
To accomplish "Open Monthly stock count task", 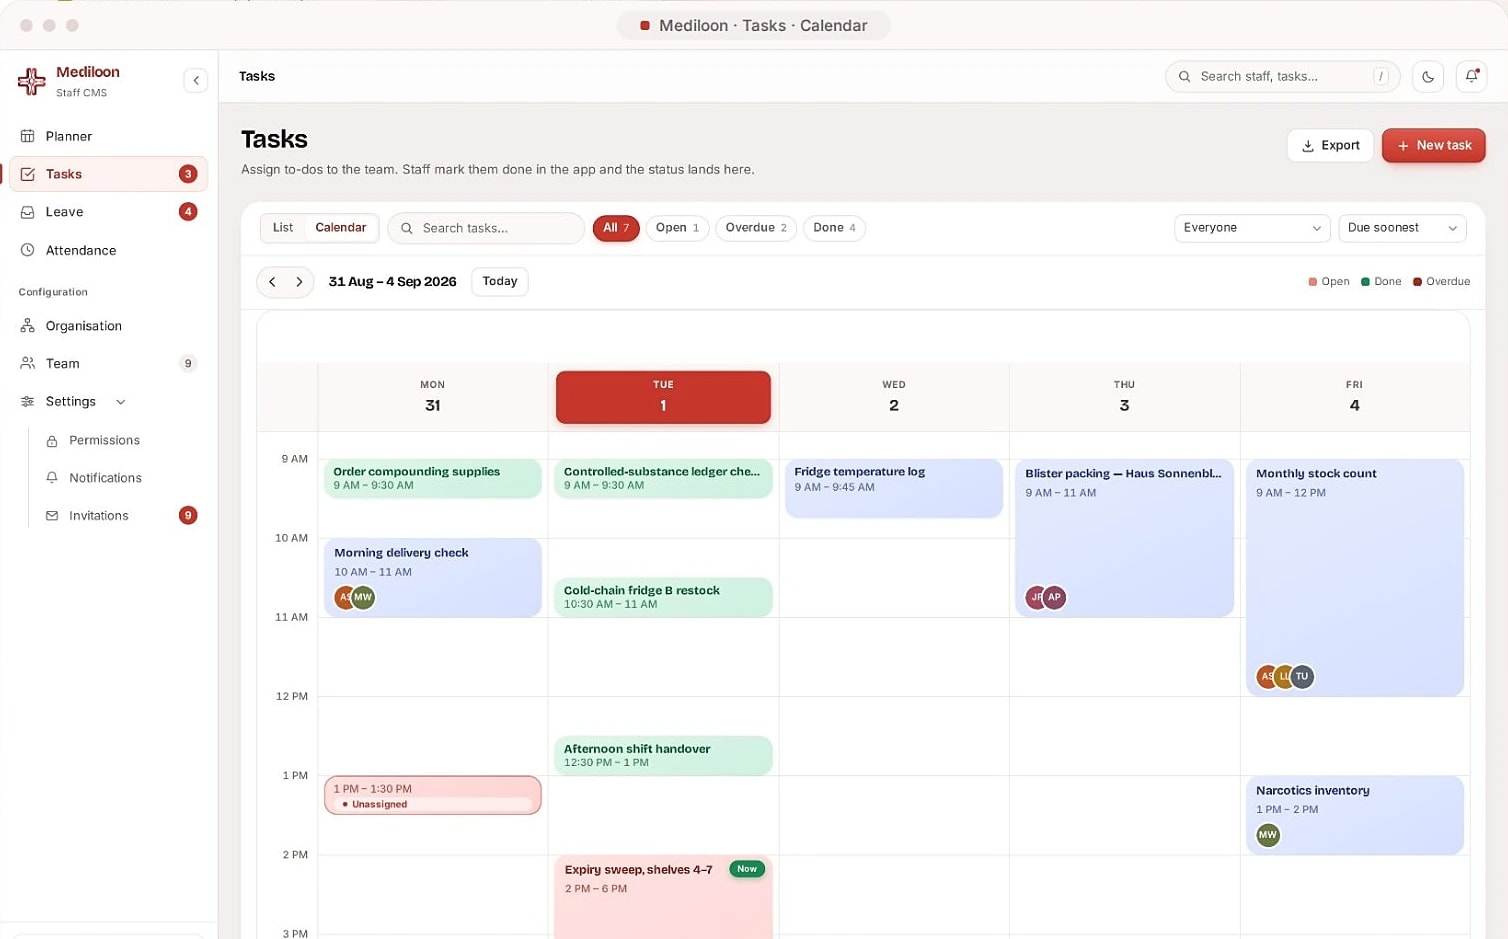I will tap(1355, 578).
